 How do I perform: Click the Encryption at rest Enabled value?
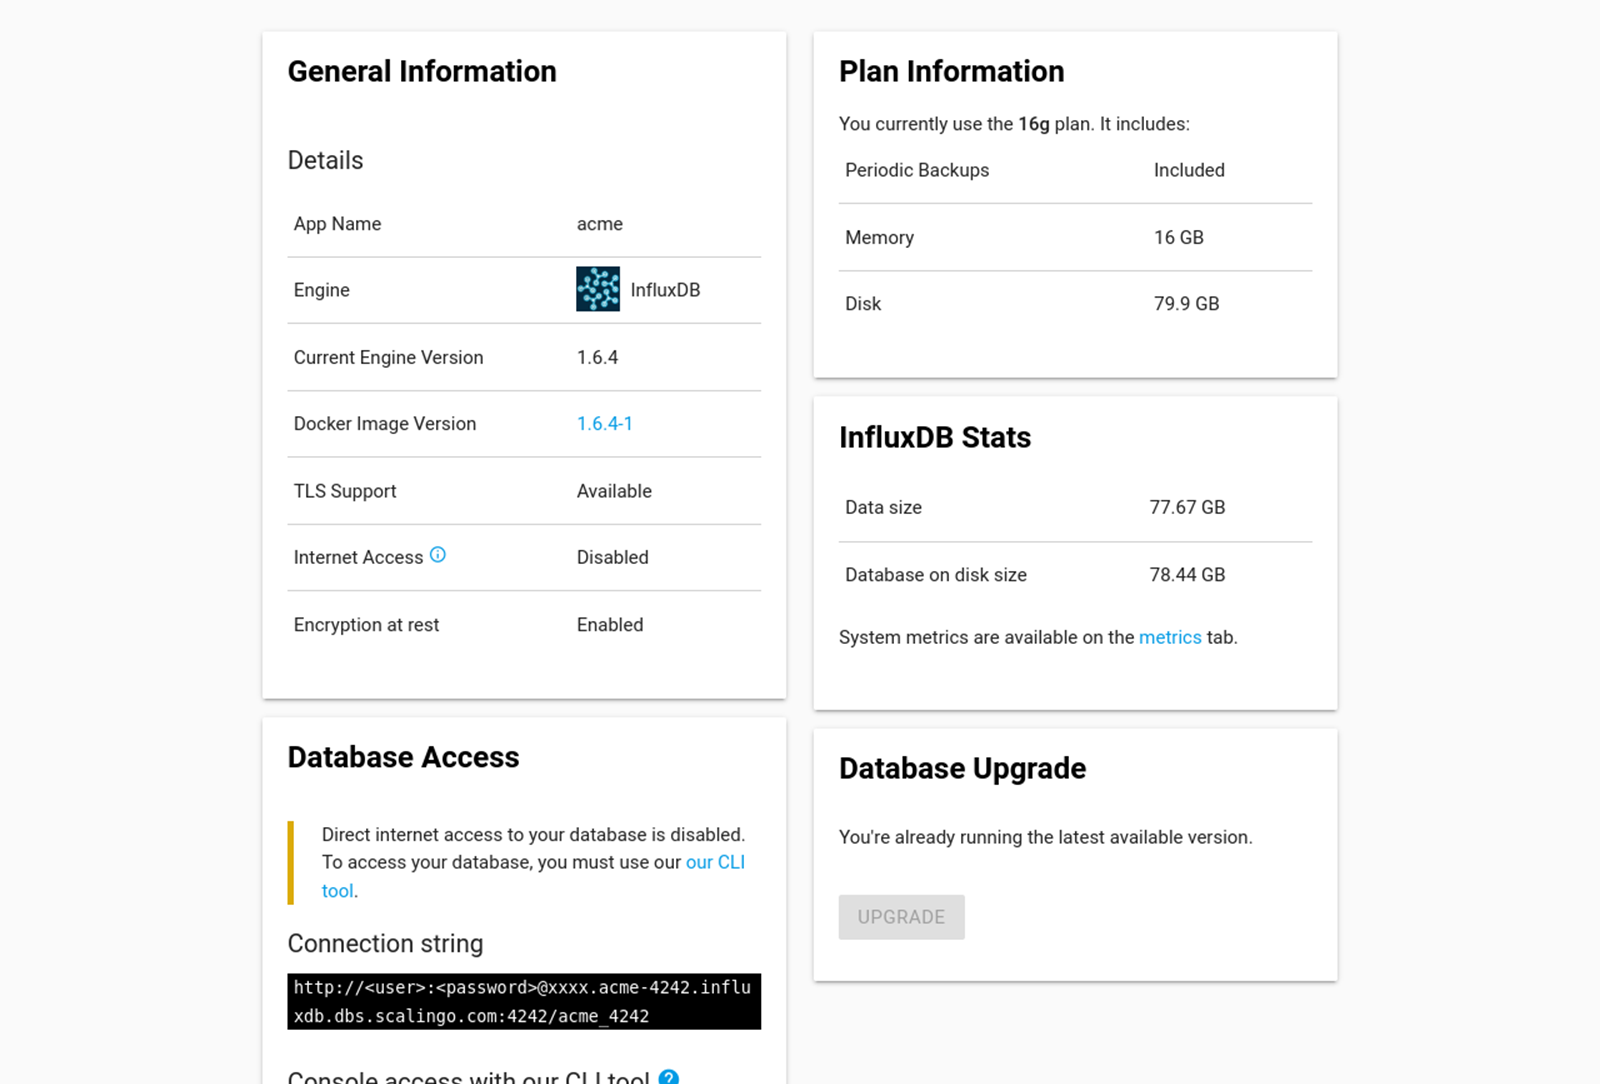610,625
